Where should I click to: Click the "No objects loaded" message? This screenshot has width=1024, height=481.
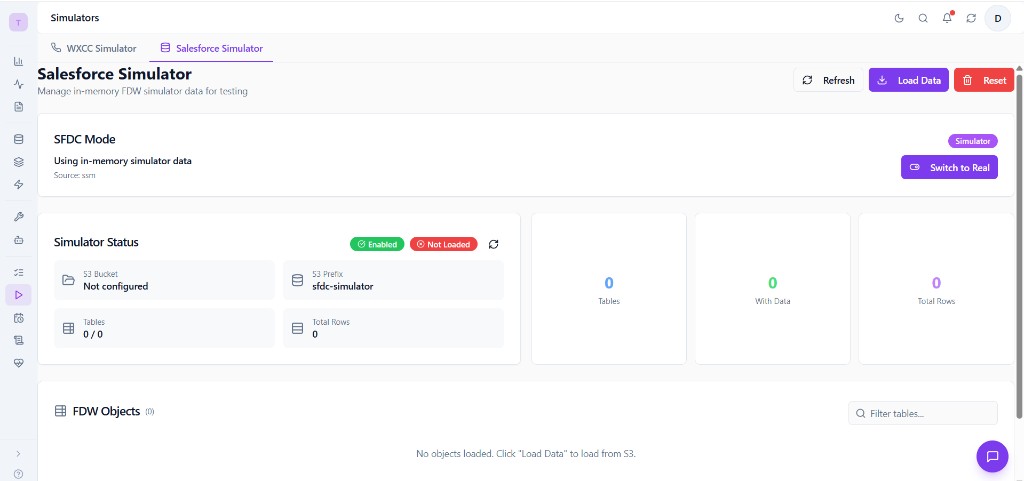(526, 453)
